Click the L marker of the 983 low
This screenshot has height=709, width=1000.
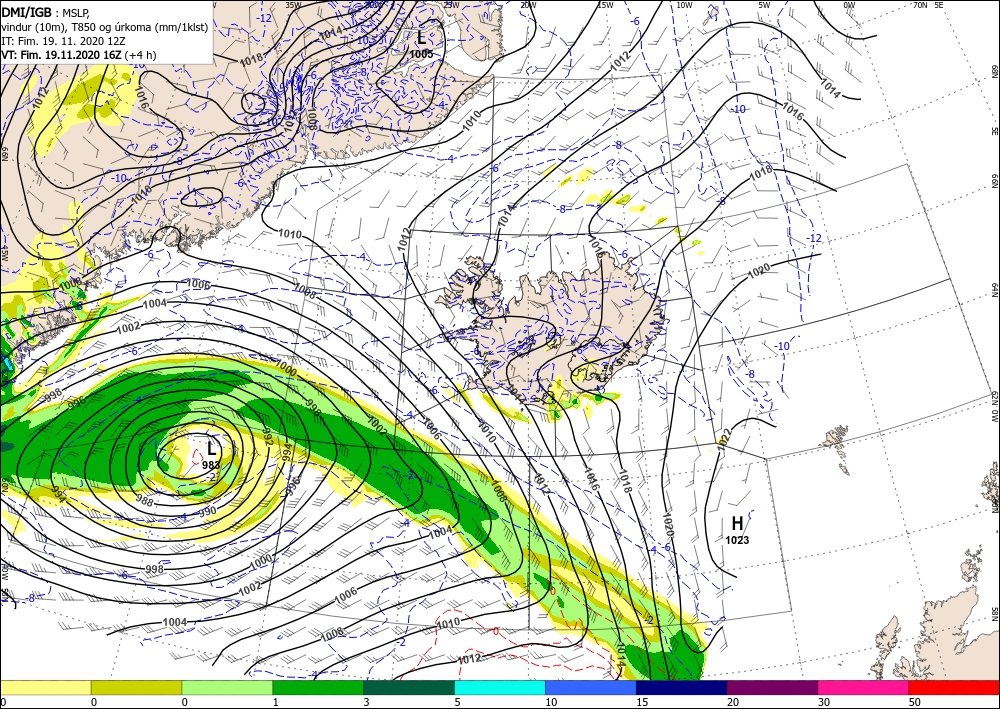pyautogui.click(x=211, y=448)
